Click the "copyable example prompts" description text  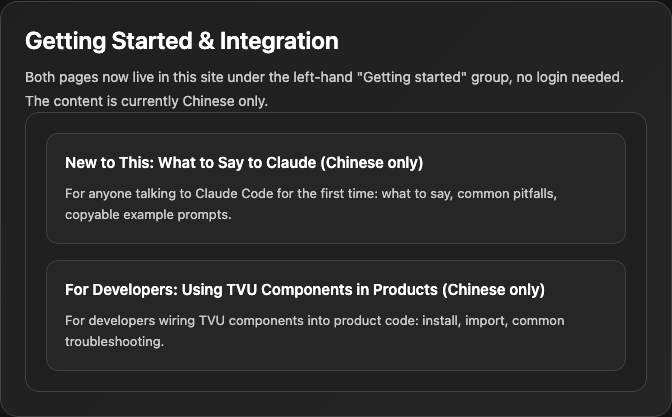pos(148,214)
